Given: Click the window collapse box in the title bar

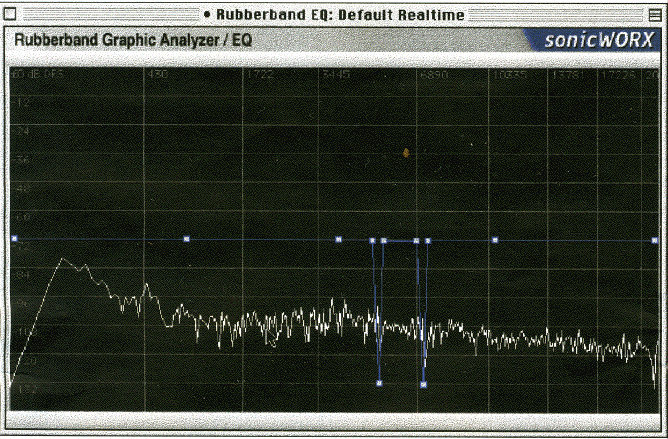Looking at the screenshot, I should 655,15.
